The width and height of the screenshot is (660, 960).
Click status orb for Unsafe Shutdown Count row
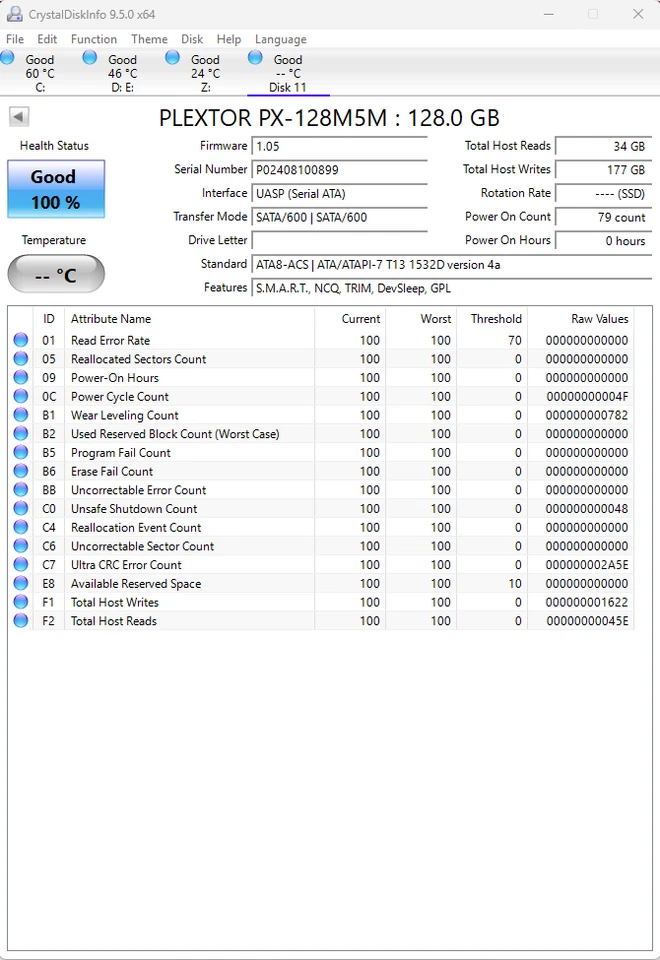21,508
